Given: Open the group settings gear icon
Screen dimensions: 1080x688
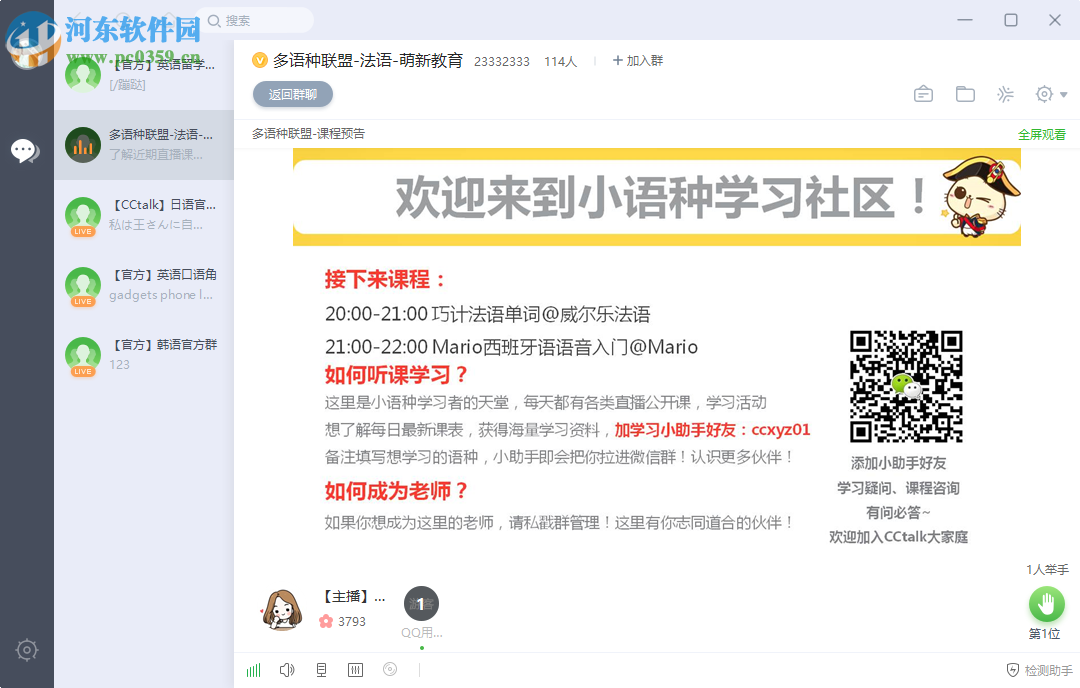Looking at the screenshot, I should [x=1041, y=93].
